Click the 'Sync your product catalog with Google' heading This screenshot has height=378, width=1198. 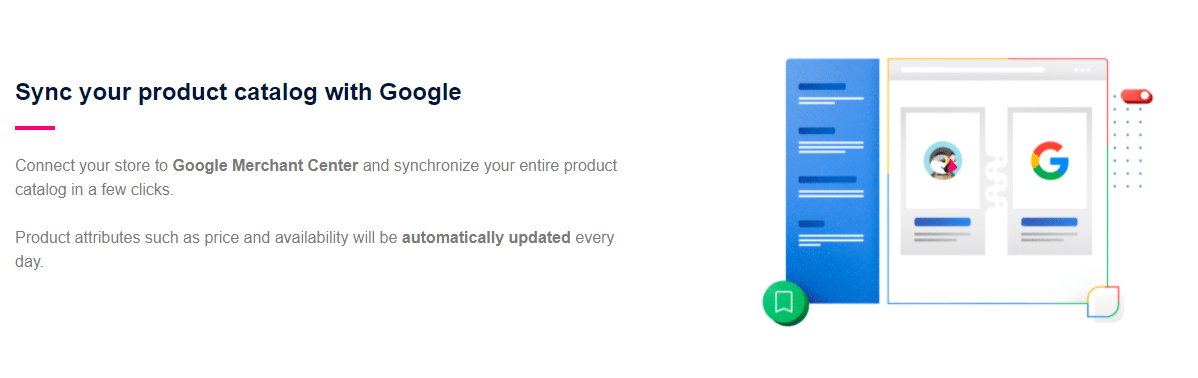point(238,92)
